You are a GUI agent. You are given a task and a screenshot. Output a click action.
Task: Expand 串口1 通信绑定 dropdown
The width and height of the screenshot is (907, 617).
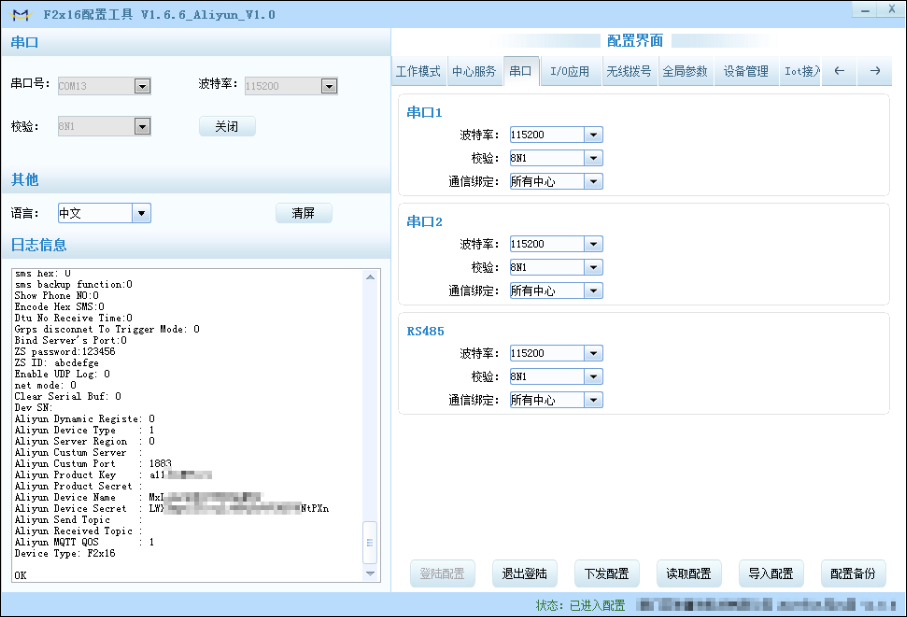pyautogui.click(x=593, y=182)
